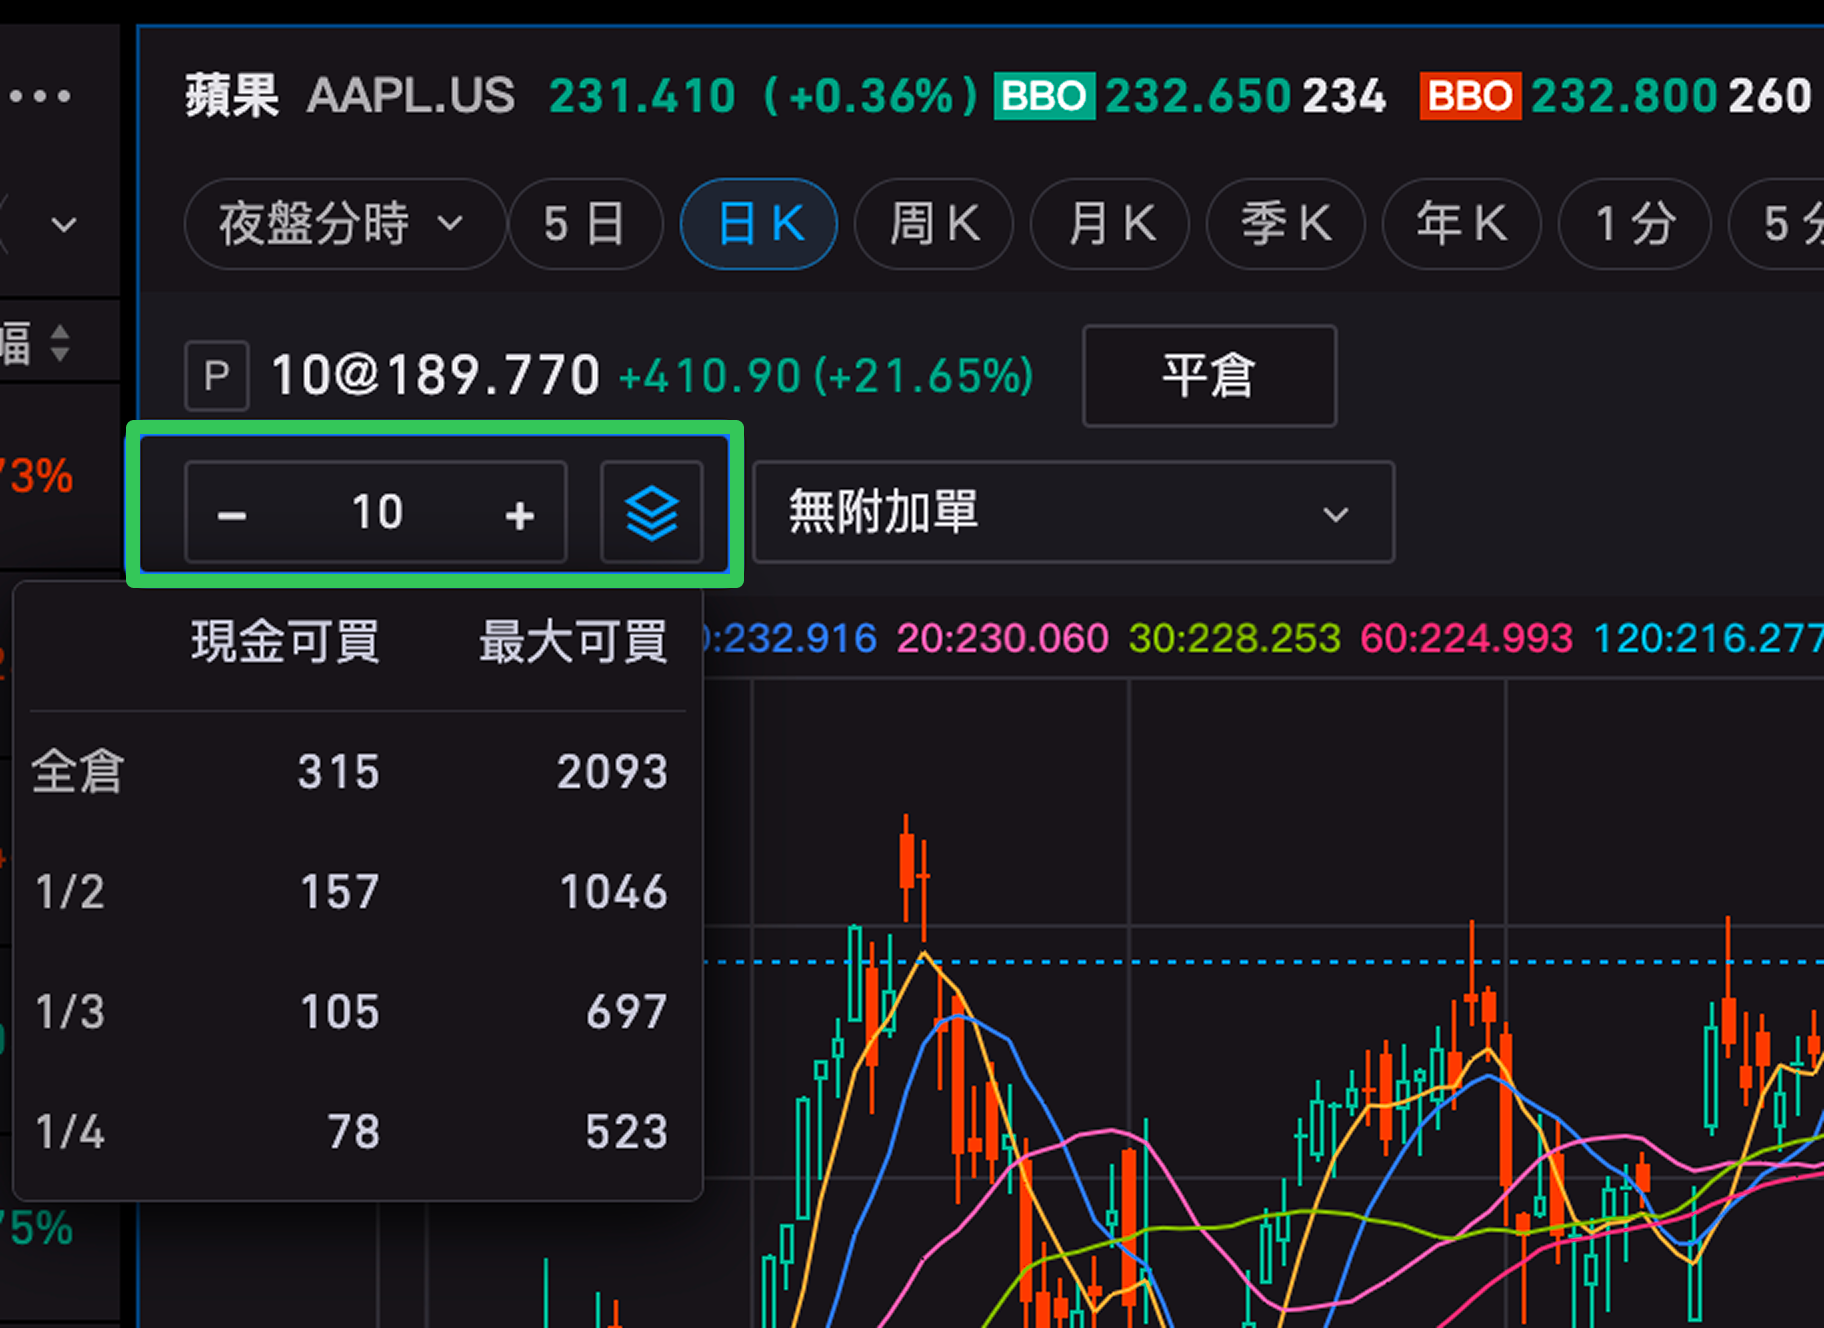This screenshot has width=1824, height=1328.
Task: Choose 全倉 cash buyable 315
Action: [338, 772]
